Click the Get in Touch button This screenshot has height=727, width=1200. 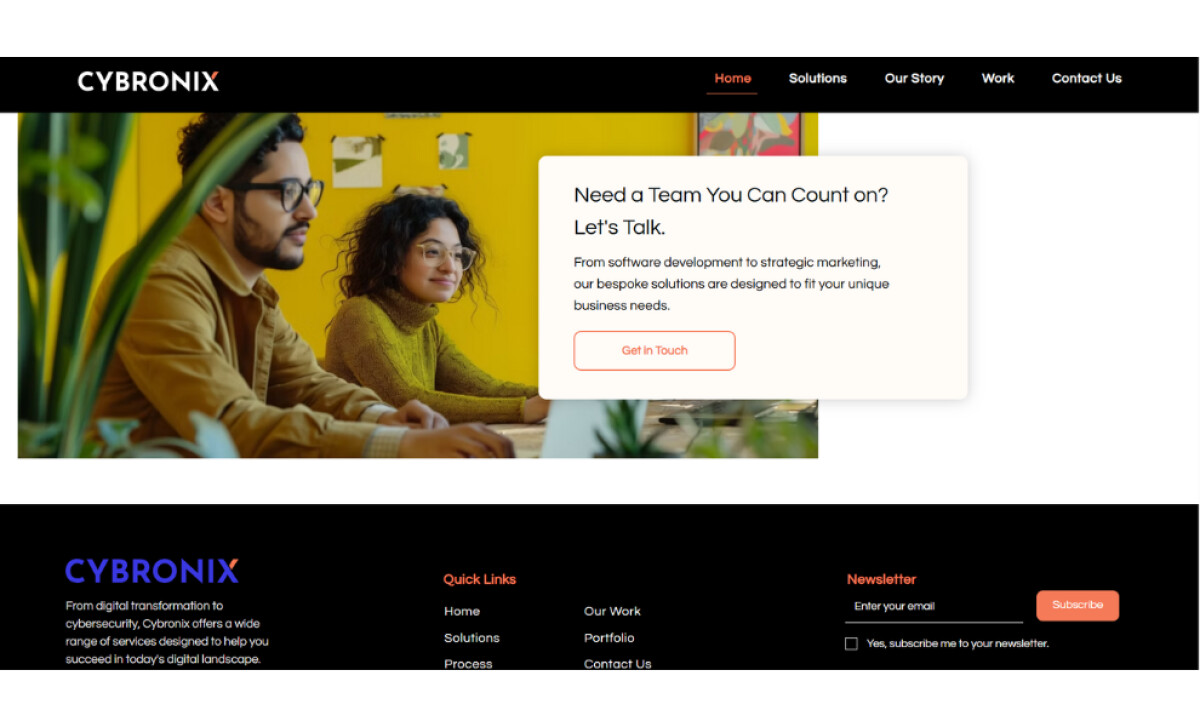pyautogui.click(x=654, y=351)
